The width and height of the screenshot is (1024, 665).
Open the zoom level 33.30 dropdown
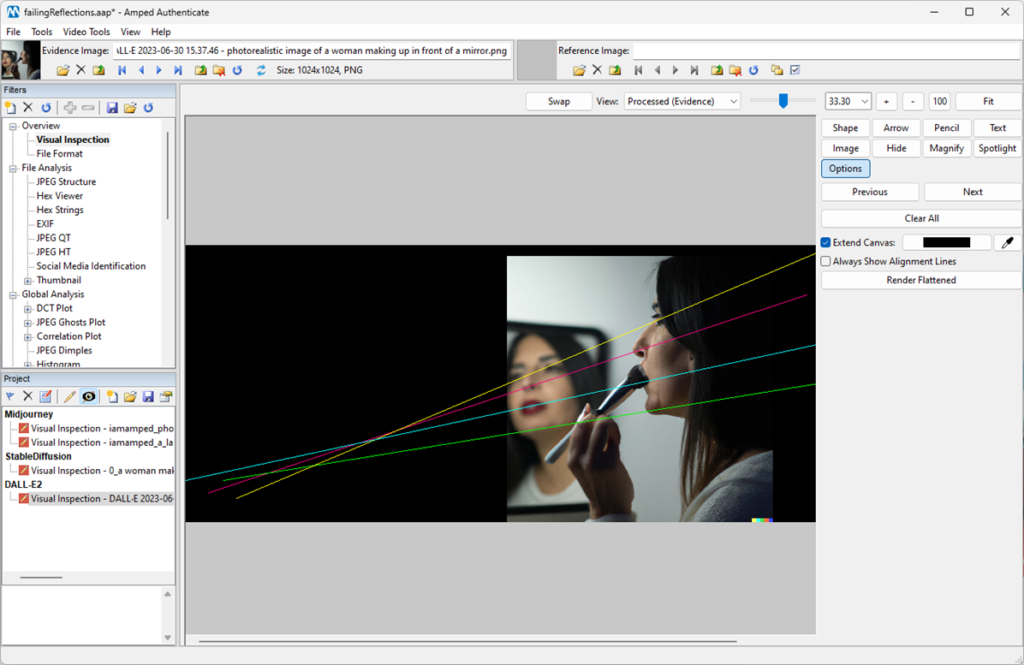tap(848, 101)
